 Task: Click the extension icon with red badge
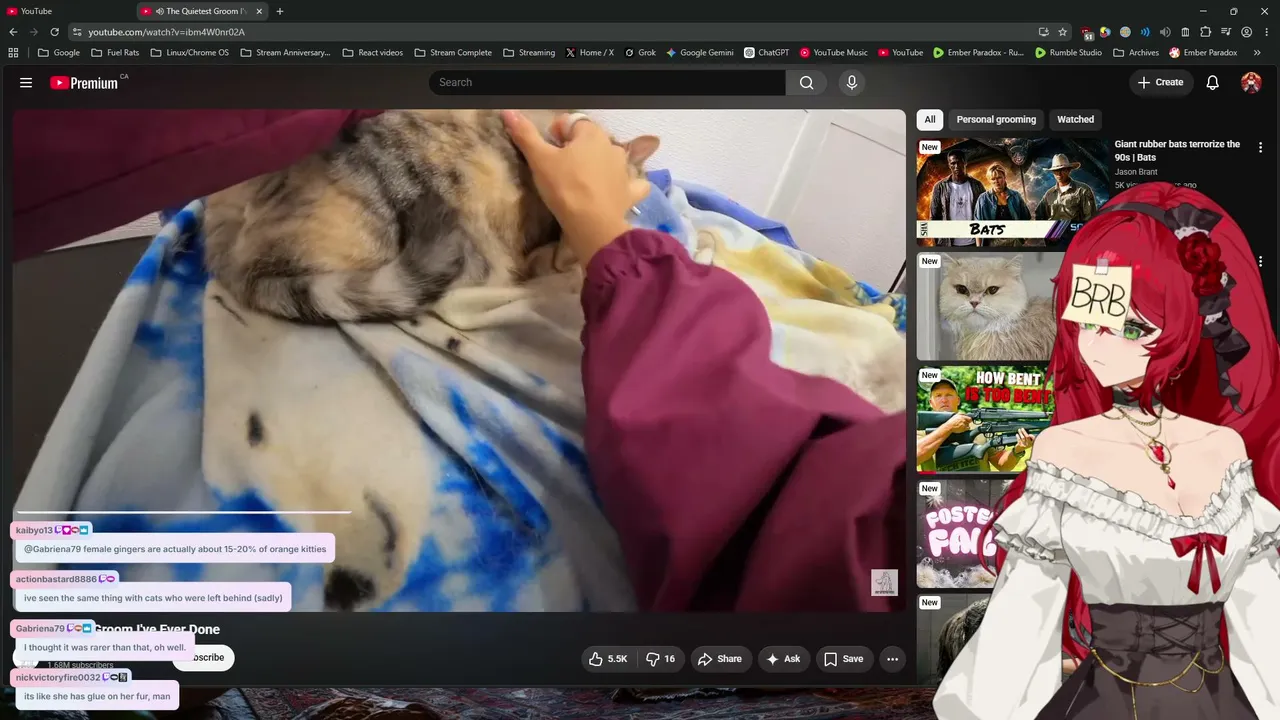[1087, 32]
